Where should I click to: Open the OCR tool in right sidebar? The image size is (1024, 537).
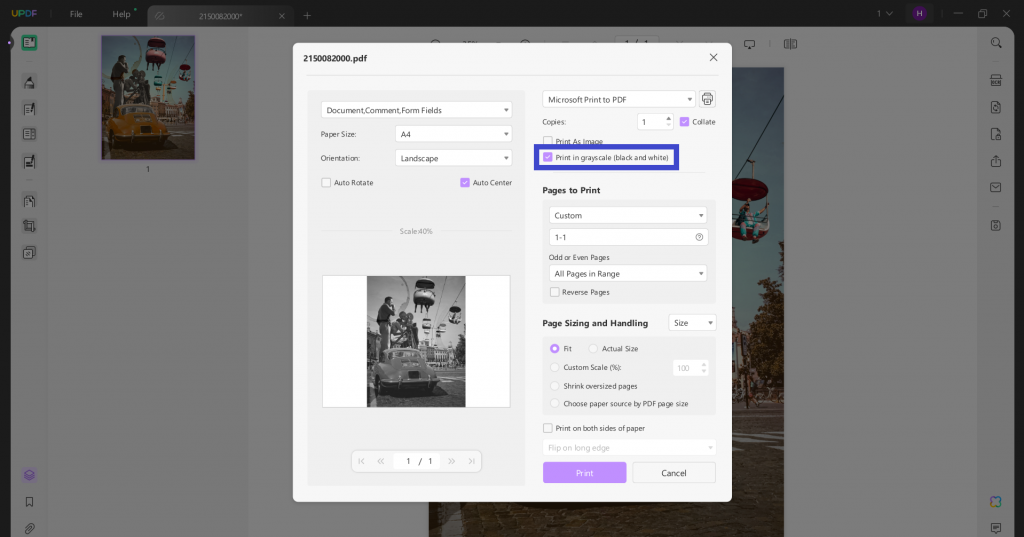[996, 80]
